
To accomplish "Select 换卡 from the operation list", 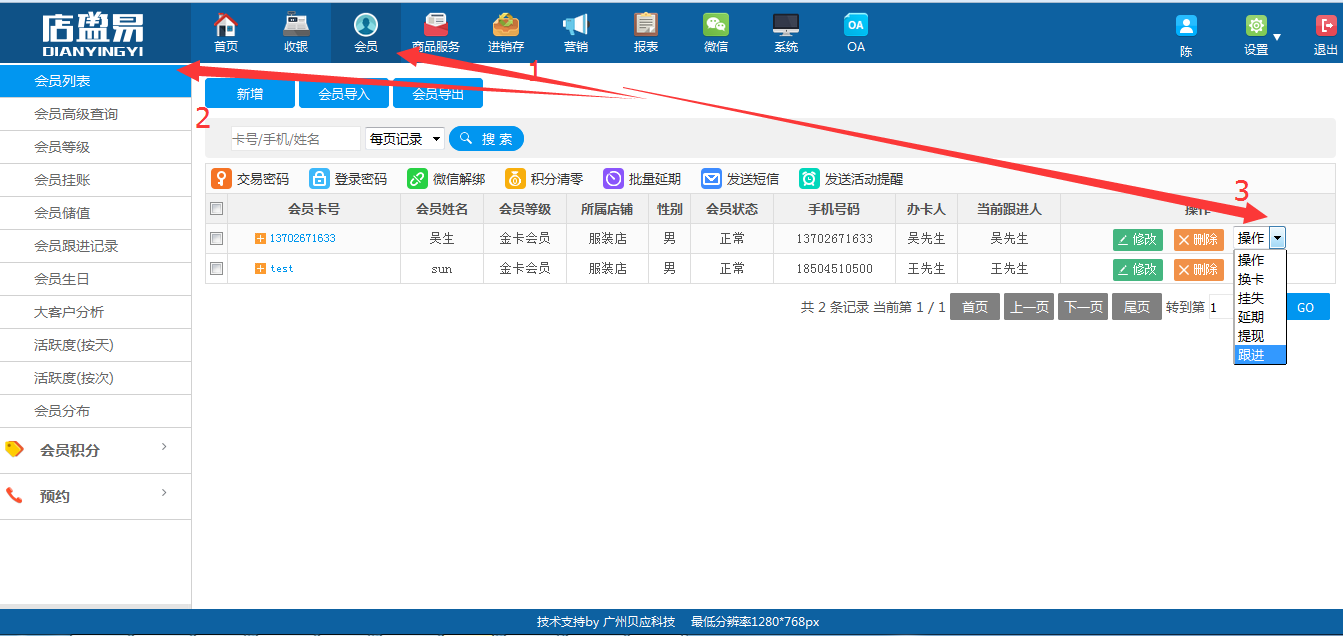I will pyautogui.click(x=1259, y=279).
